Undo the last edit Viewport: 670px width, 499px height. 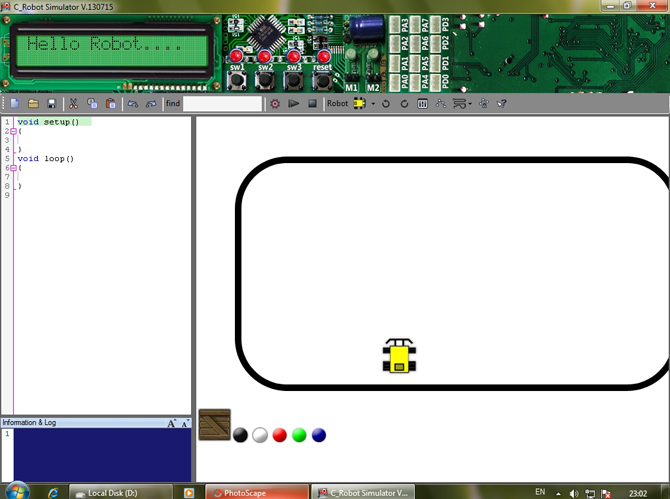tap(132, 103)
